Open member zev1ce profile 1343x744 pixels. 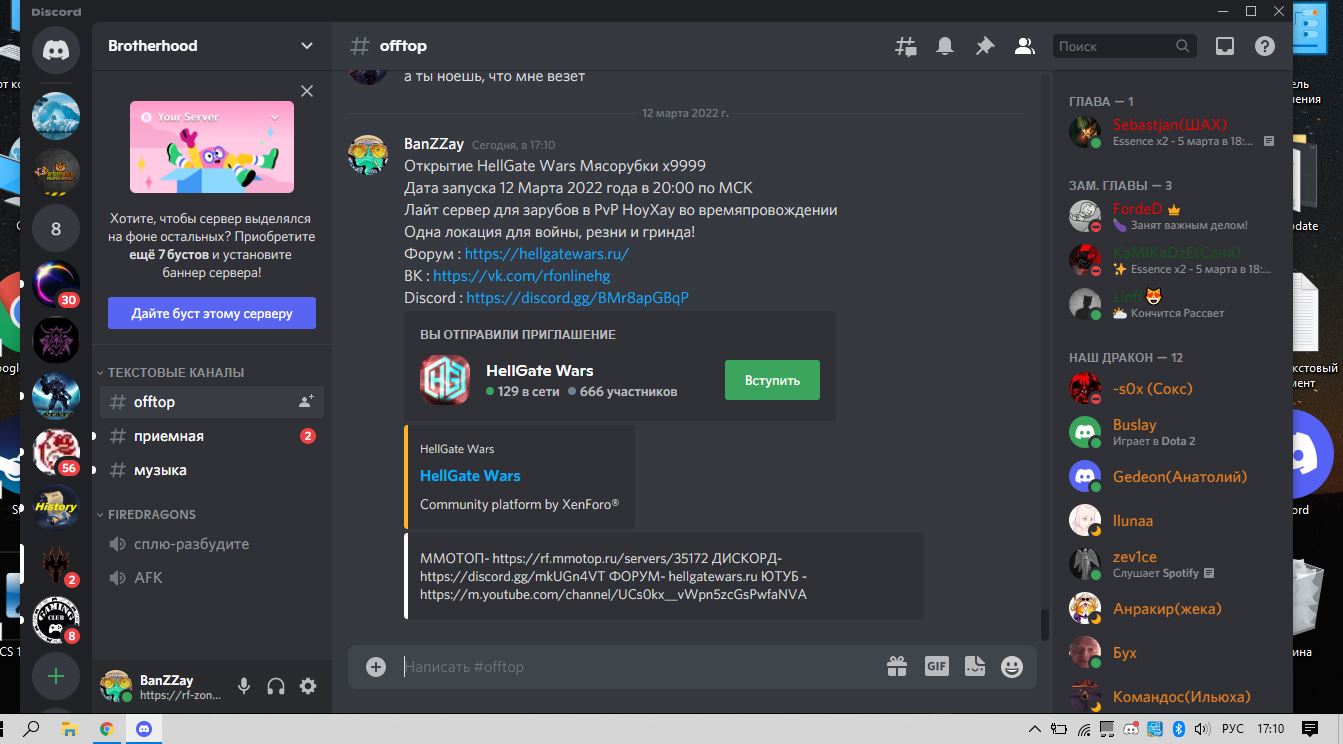click(1172, 564)
